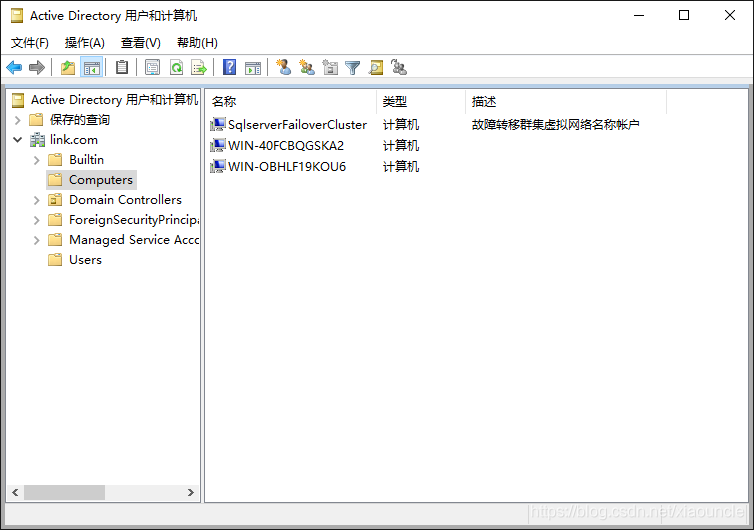This screenshot has width=754, height=530.
Task: Create a new organizational unit toolbar icon
Action: click(x=330, y=67)
